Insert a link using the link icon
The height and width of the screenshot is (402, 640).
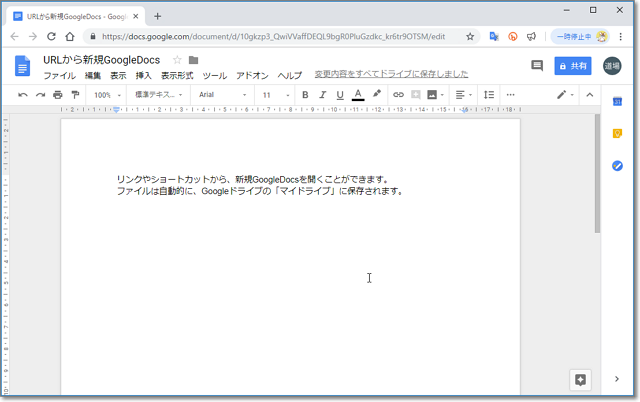click(x=398, y=95)
